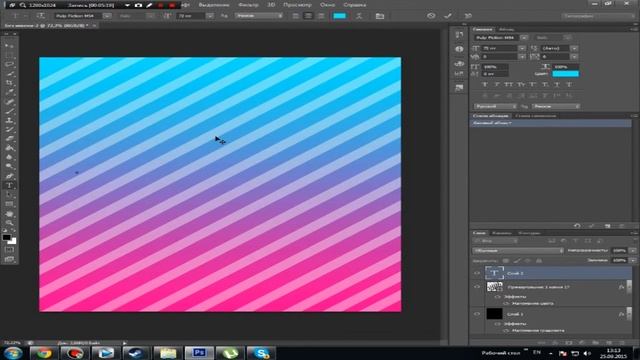Apply All Caps style in Character panel
This screenshot has height=360, width=640.
509,84
